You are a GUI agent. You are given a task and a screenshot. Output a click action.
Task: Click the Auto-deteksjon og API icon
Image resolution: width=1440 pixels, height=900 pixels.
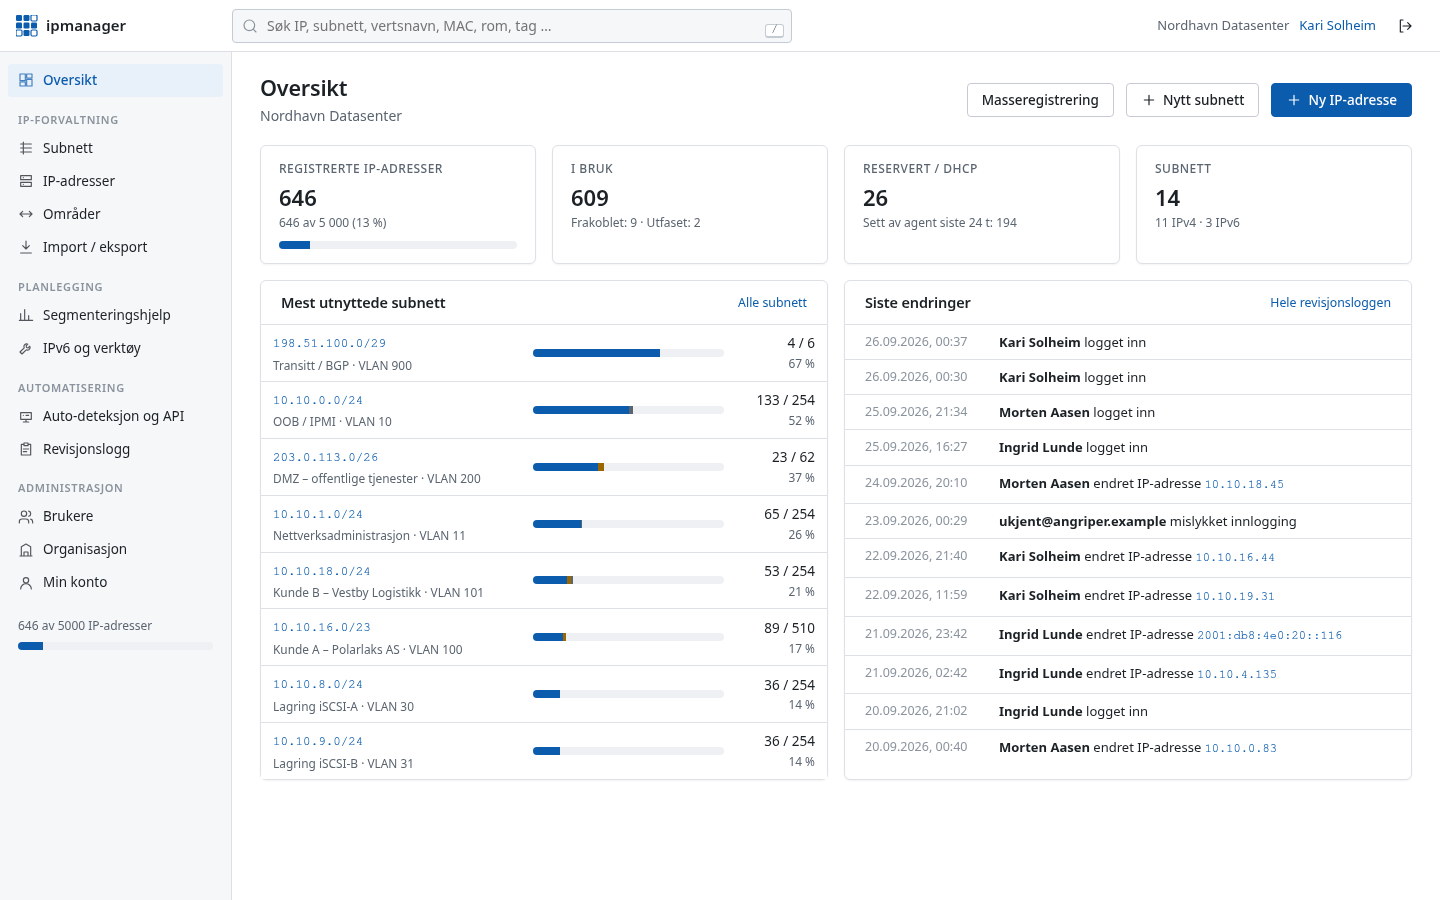[26, 416]
